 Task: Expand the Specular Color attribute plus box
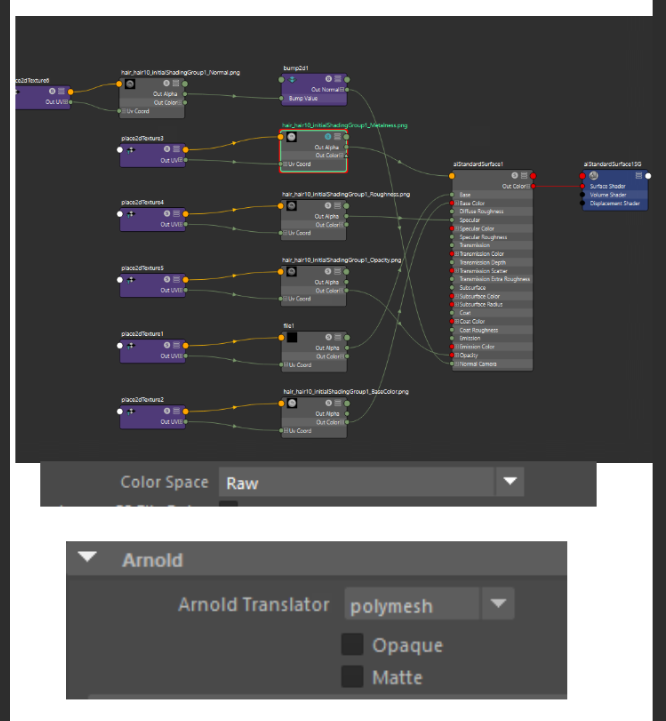457,229
